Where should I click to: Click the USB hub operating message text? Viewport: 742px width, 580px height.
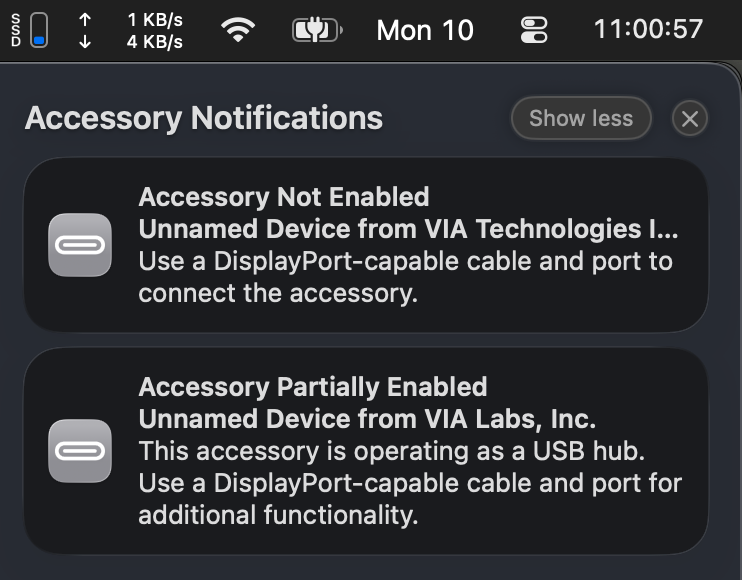392,451
